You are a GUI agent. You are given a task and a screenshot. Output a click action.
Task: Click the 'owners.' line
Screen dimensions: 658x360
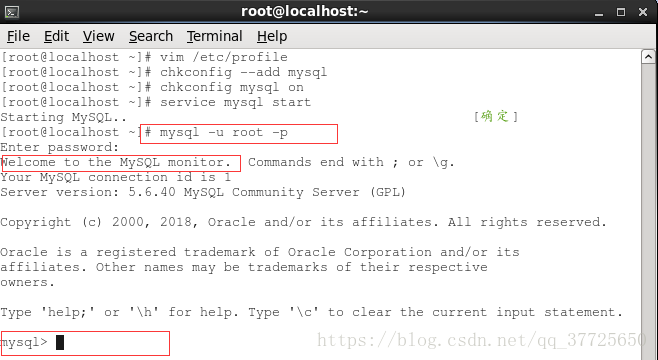click(x=28, y=282)
